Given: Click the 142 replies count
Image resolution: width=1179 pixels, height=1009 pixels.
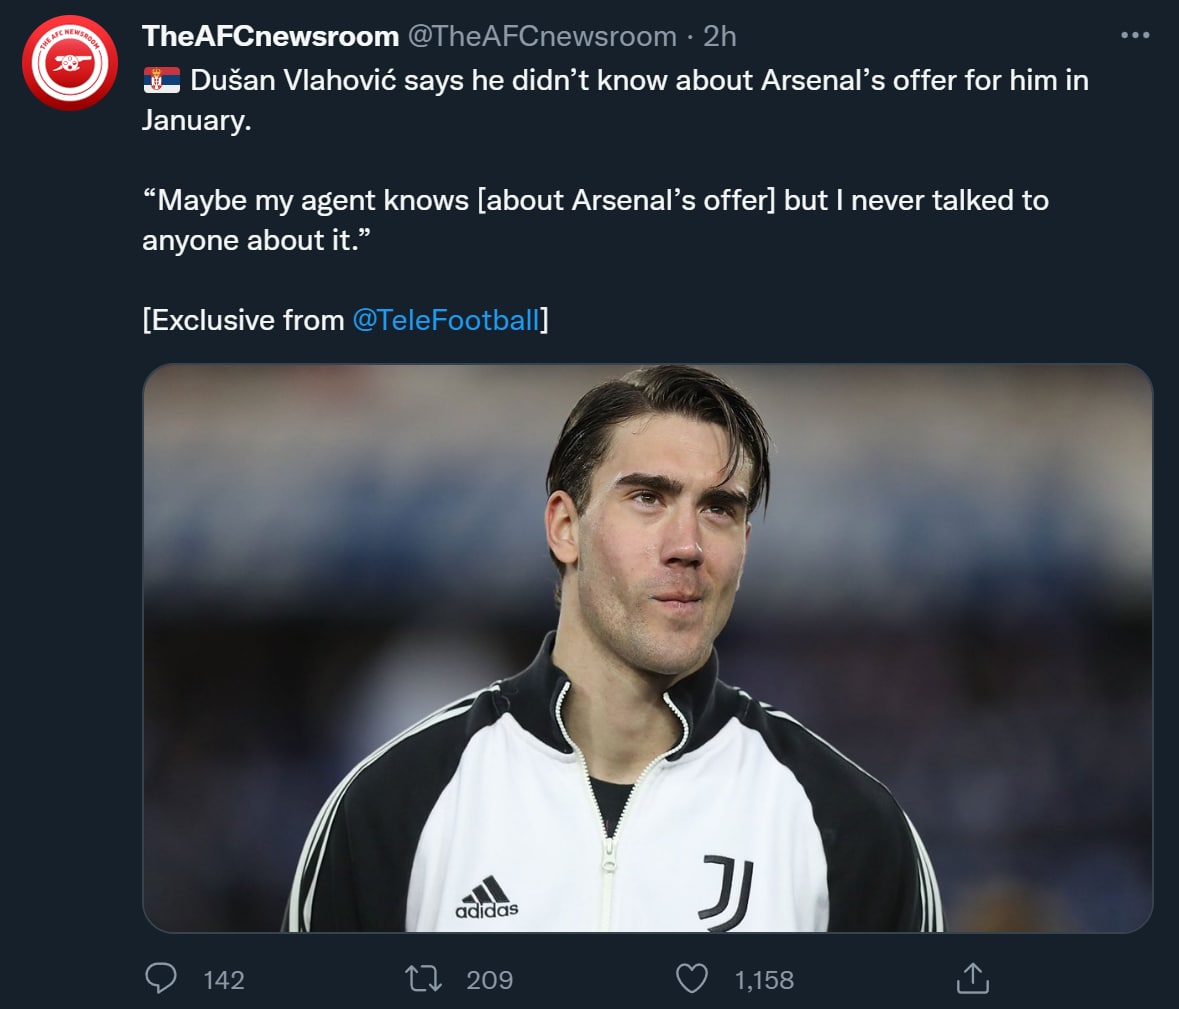Looking at the screenshot, I should point(223,980).
